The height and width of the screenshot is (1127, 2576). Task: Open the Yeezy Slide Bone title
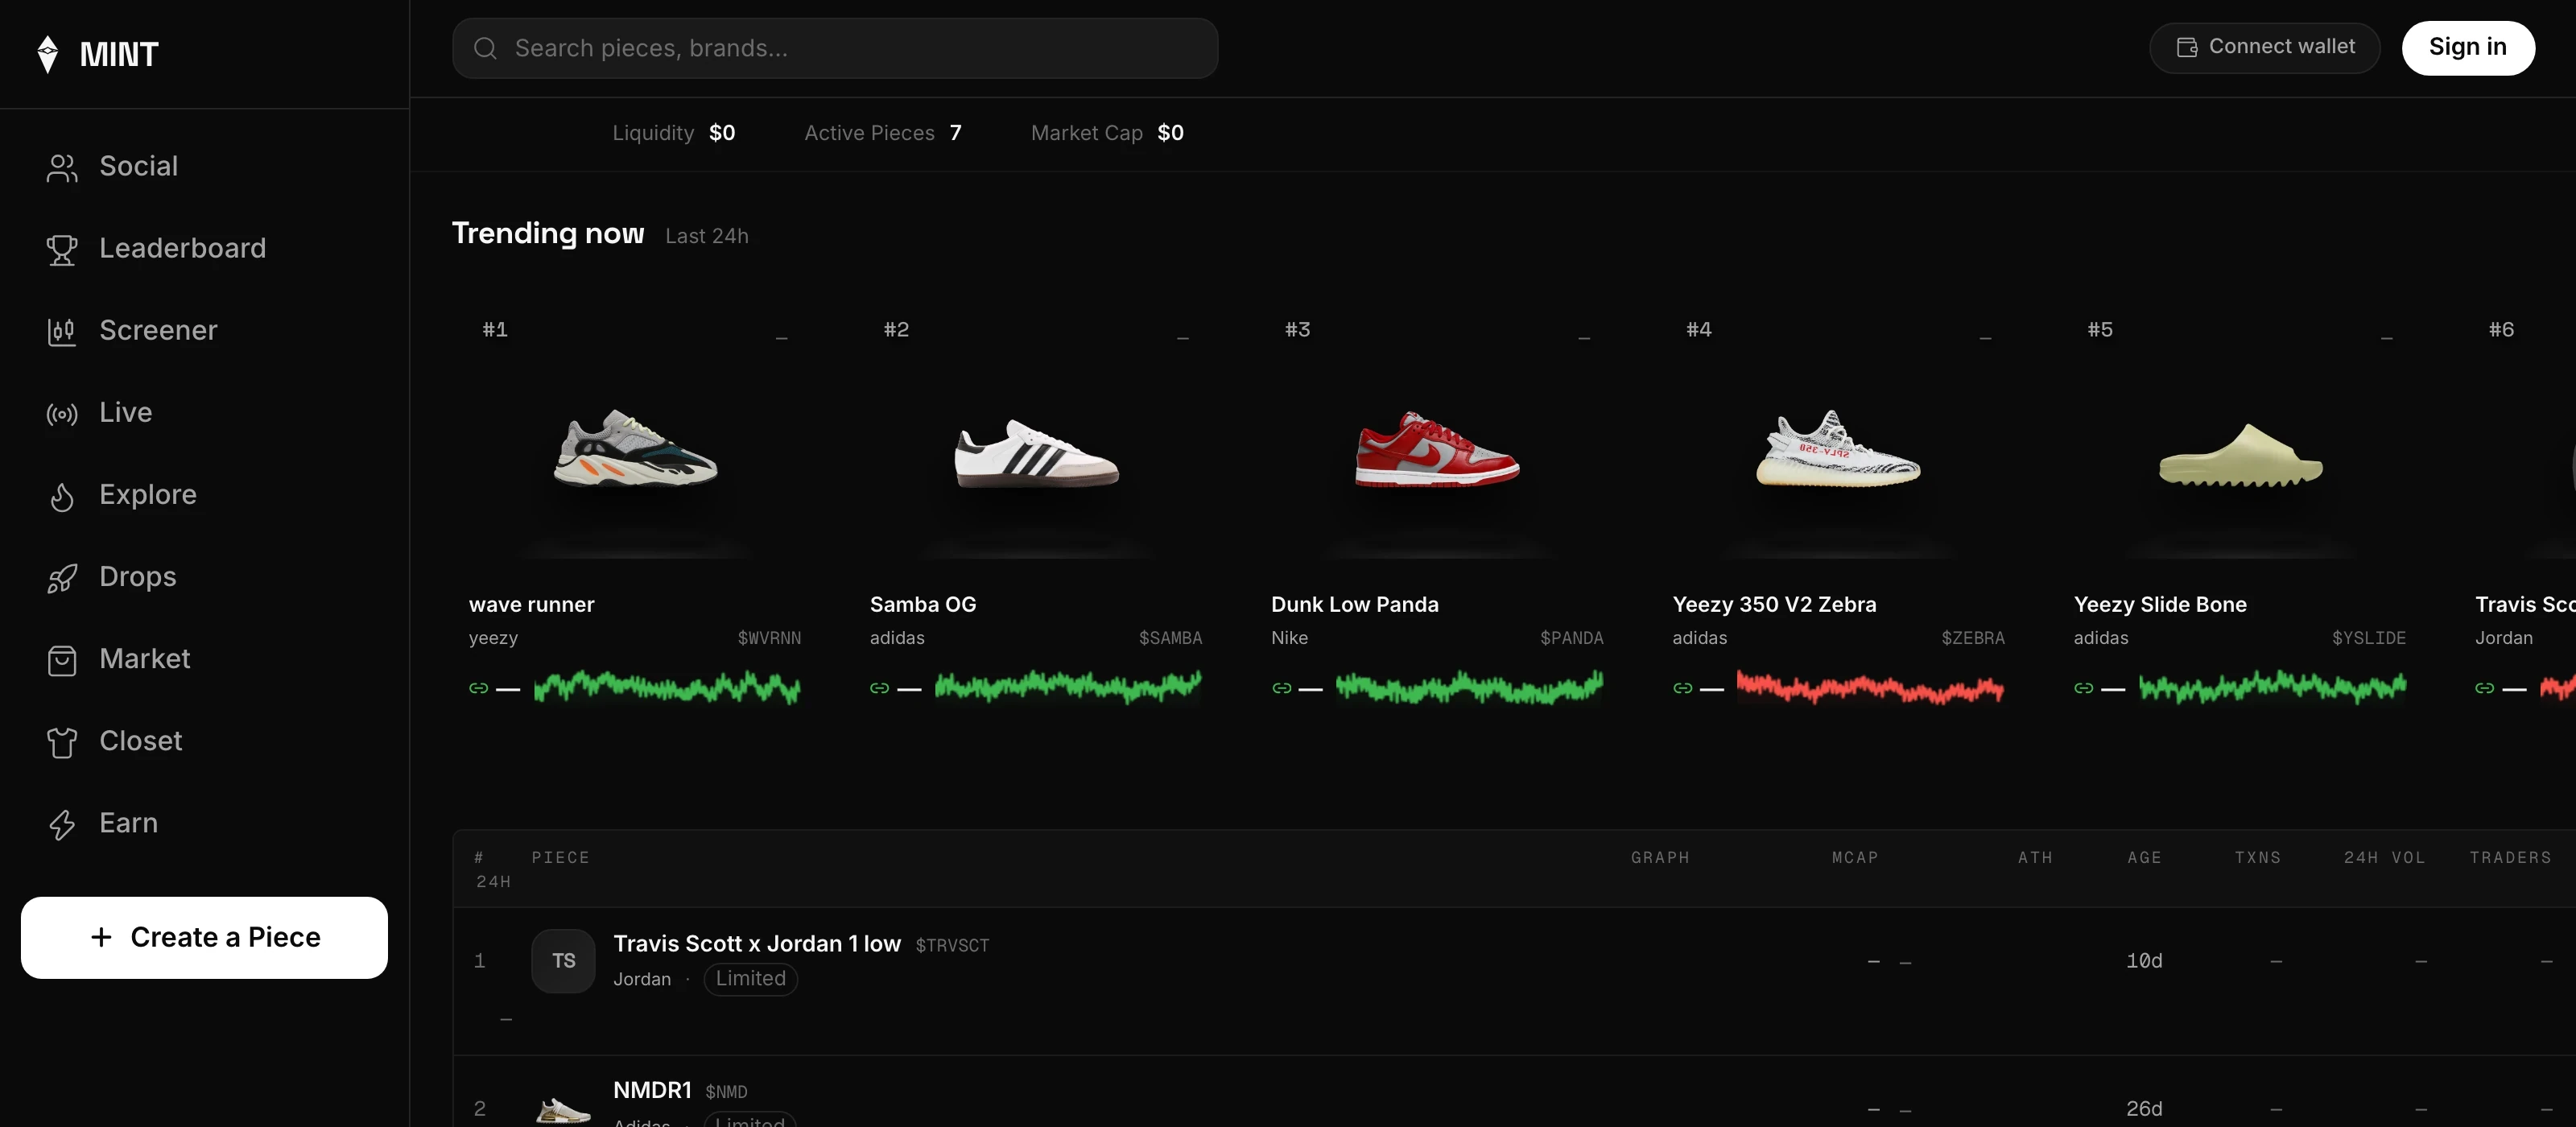click(x=2160, y=604)
